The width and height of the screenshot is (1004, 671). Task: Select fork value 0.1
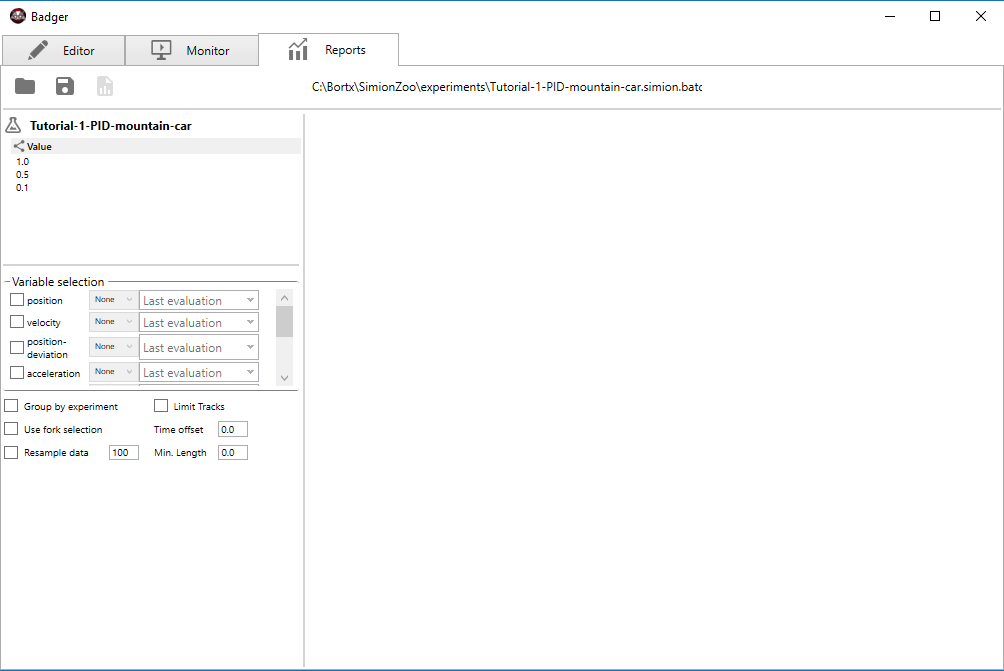[22, 188]
